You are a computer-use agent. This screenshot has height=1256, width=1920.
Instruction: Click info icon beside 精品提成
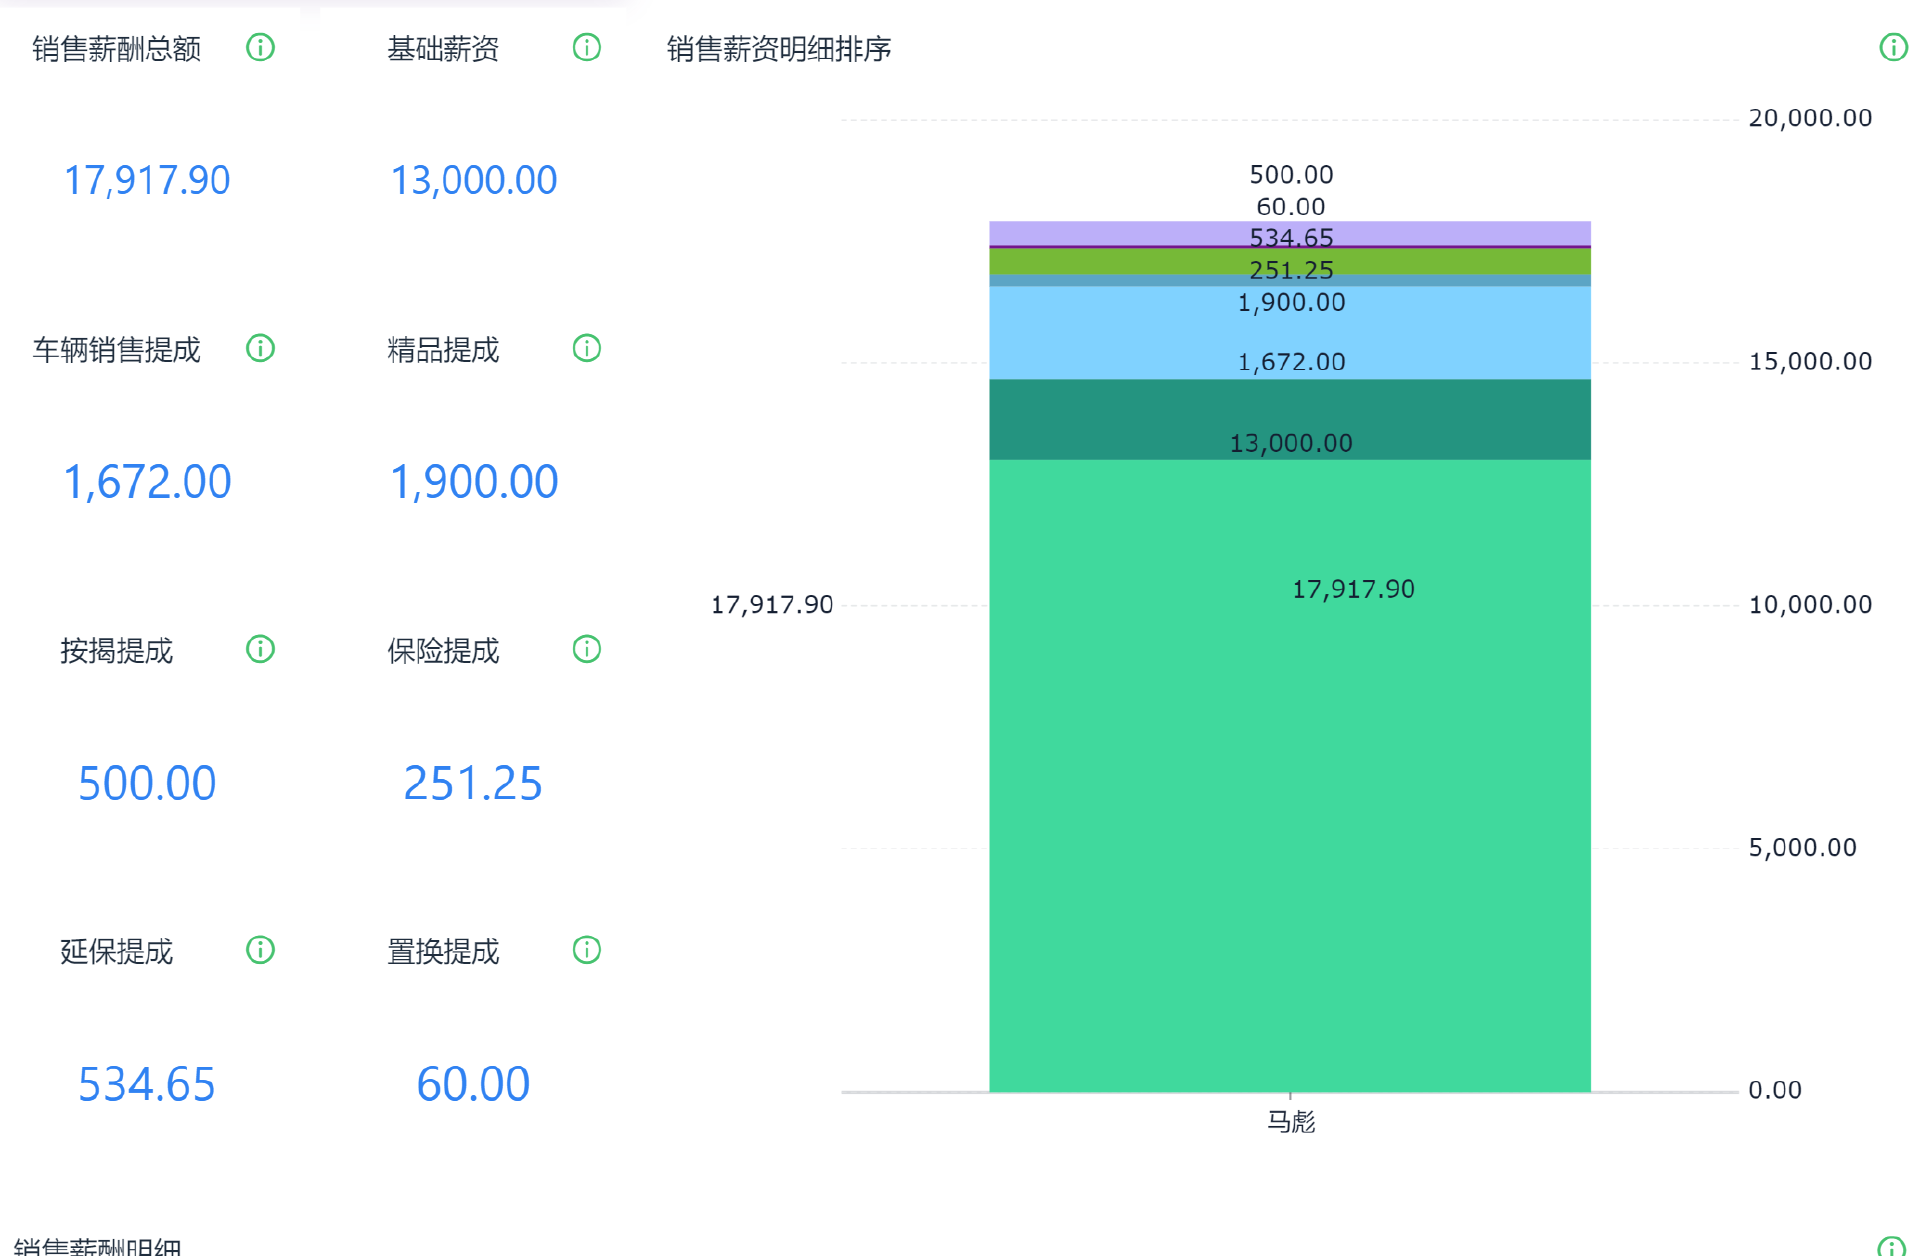pyautogui.click(x=587, y=348)
